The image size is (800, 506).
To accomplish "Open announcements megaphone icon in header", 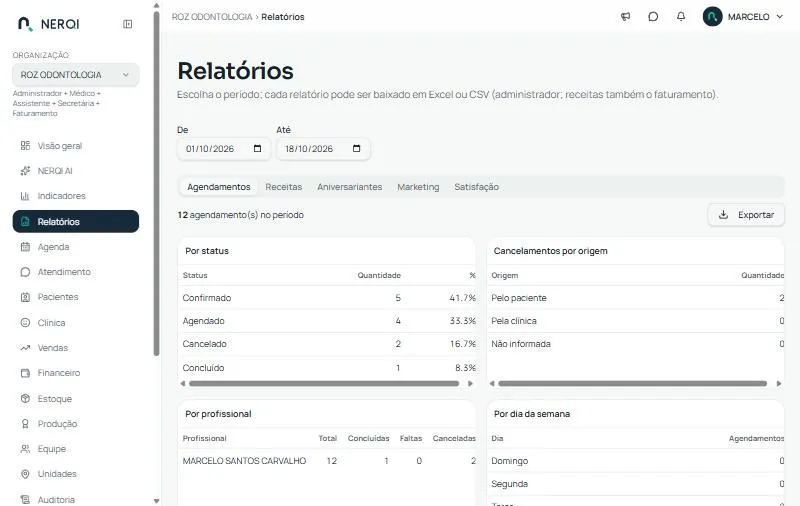I will pos(626,17).
